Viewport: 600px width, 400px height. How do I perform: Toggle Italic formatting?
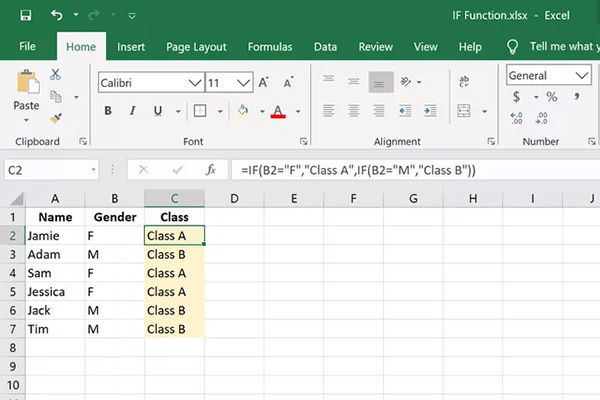[133, 111]
